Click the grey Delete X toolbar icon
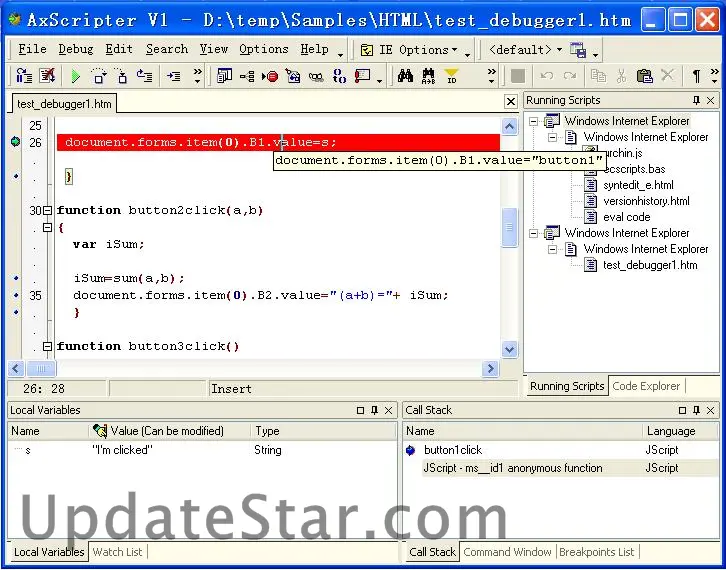 pyautogui.click(x=667, y=75)
